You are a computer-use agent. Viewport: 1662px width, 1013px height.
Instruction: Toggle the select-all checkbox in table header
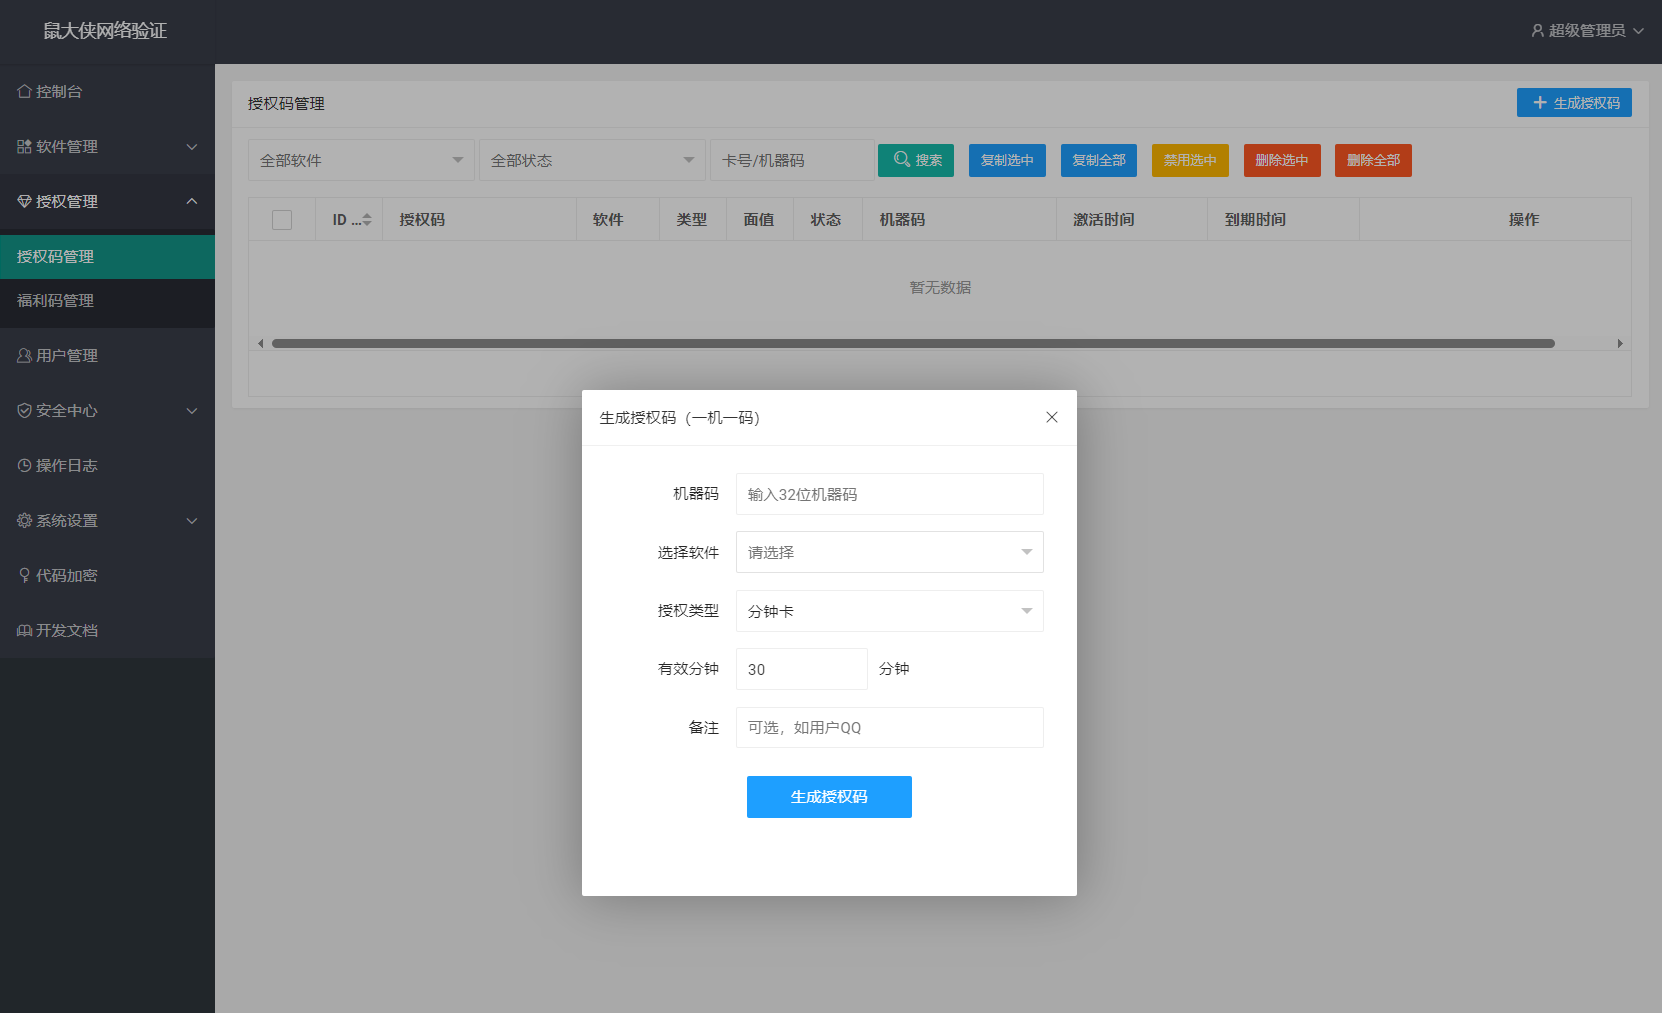pyautogui.click(x=282, y=219)
